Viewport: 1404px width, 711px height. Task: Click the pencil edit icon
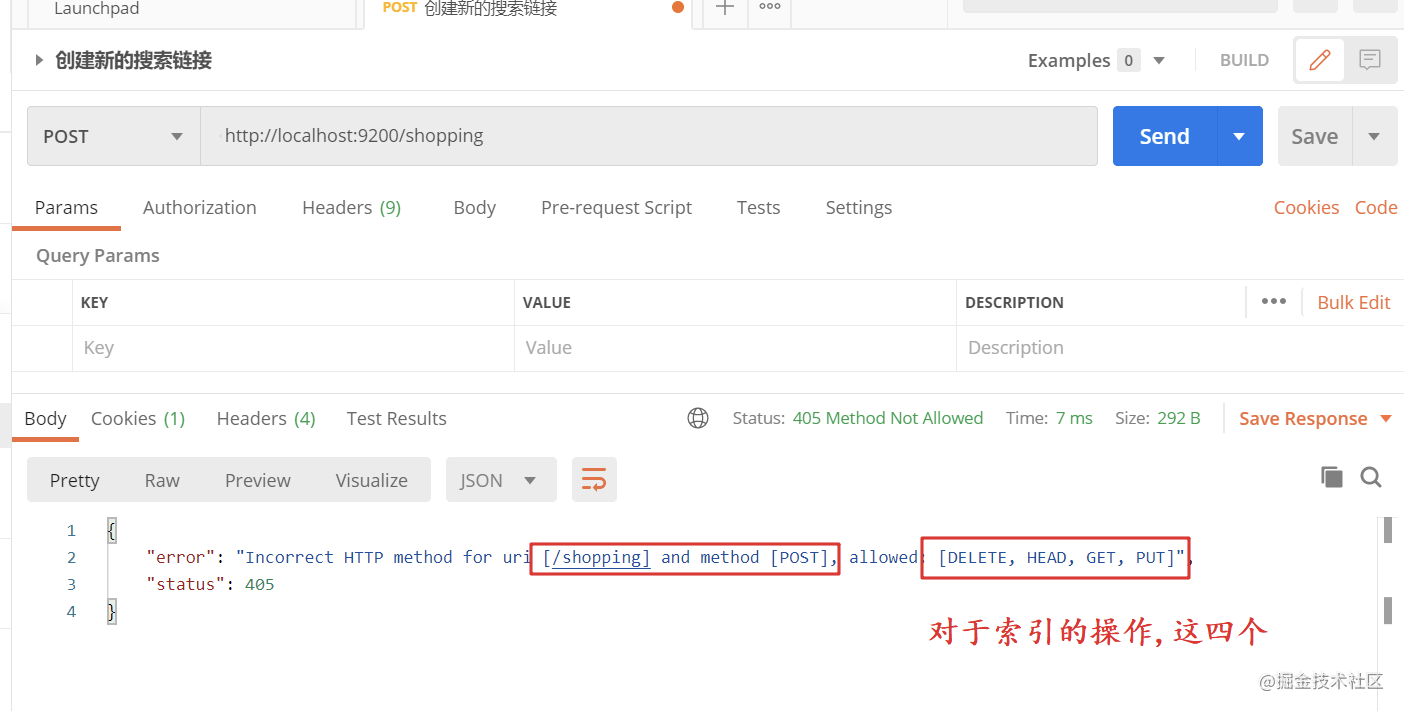1320,60
